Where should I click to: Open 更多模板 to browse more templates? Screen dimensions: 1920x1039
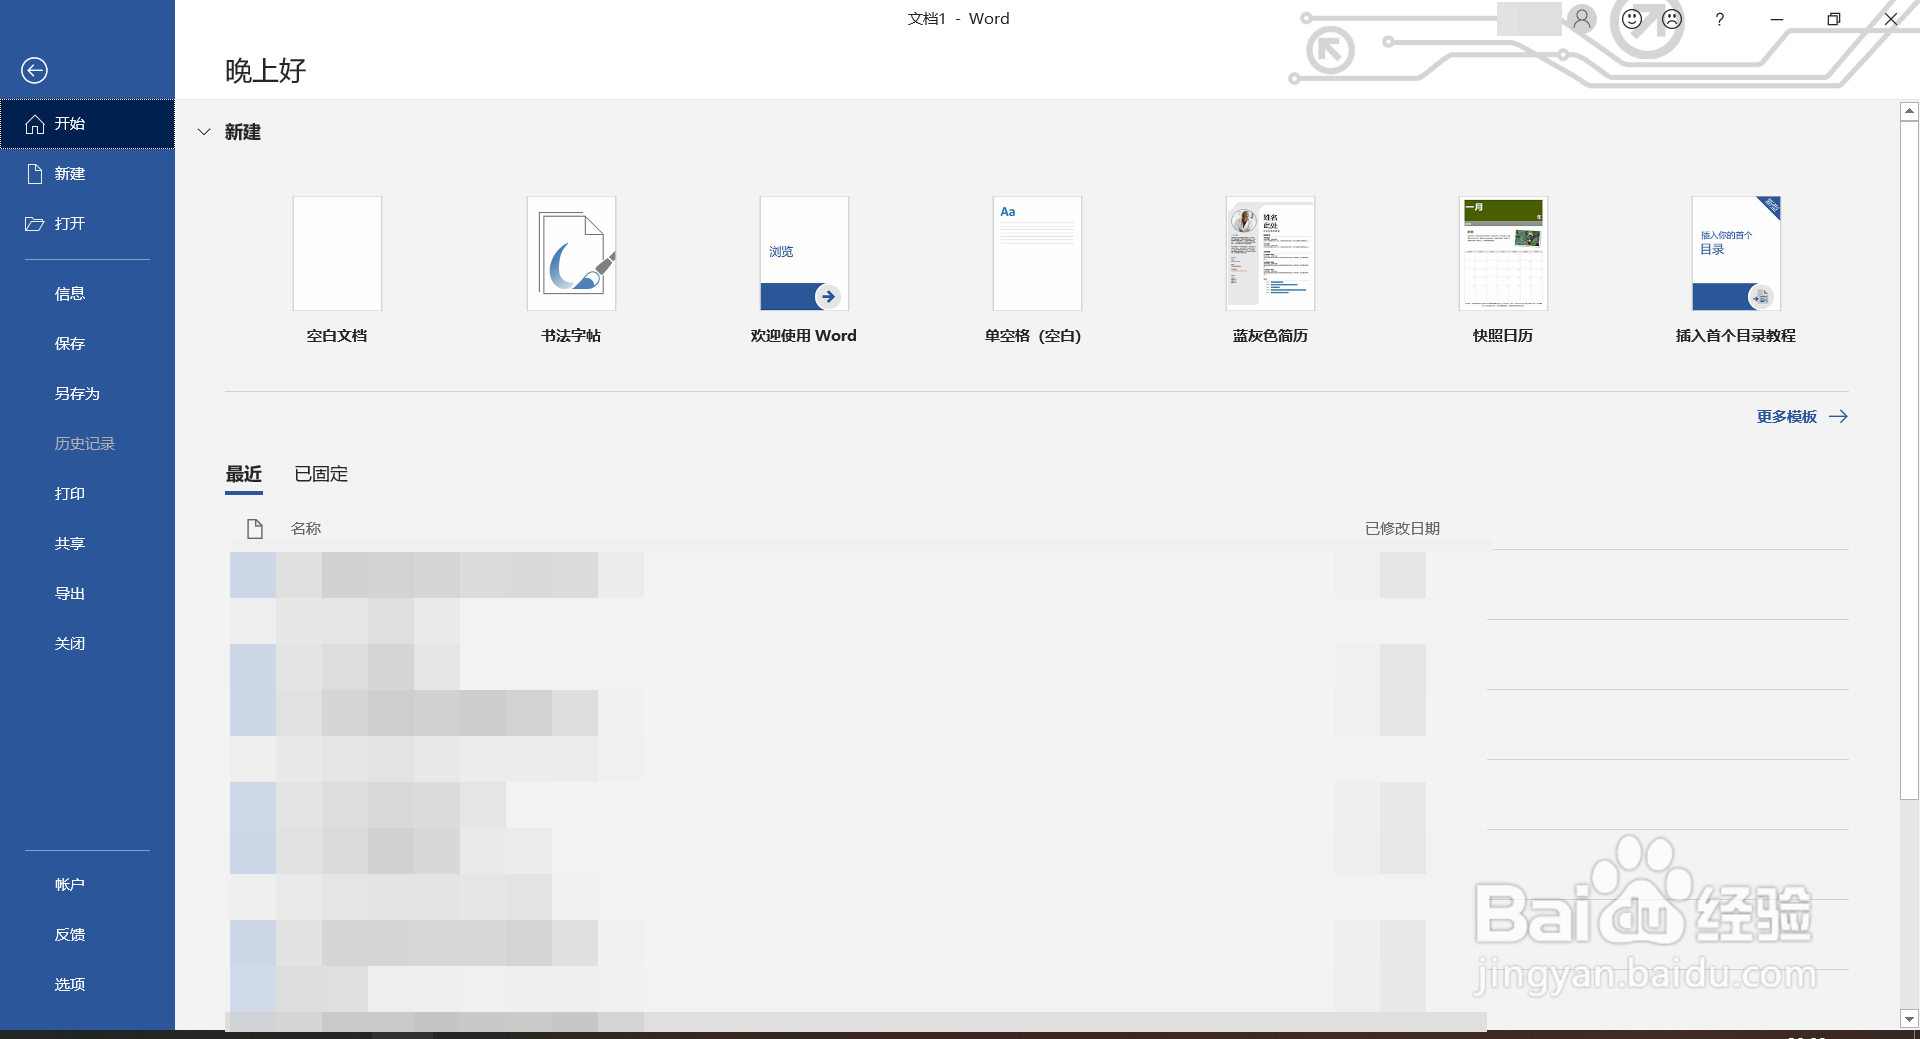pyautogui.click(x=1789, y=416)
